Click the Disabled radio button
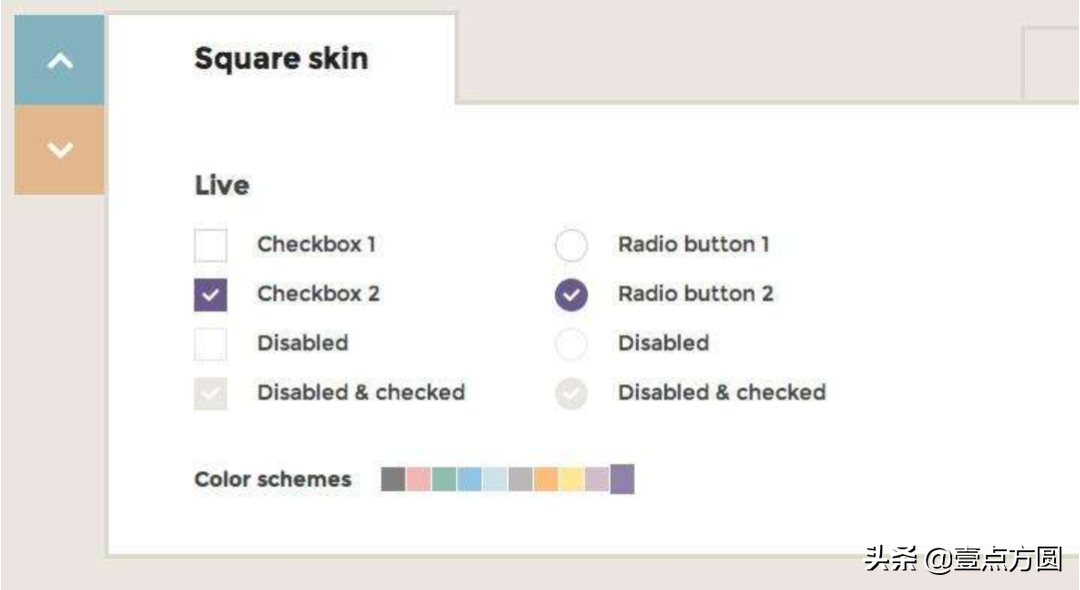 click(571, 344)
